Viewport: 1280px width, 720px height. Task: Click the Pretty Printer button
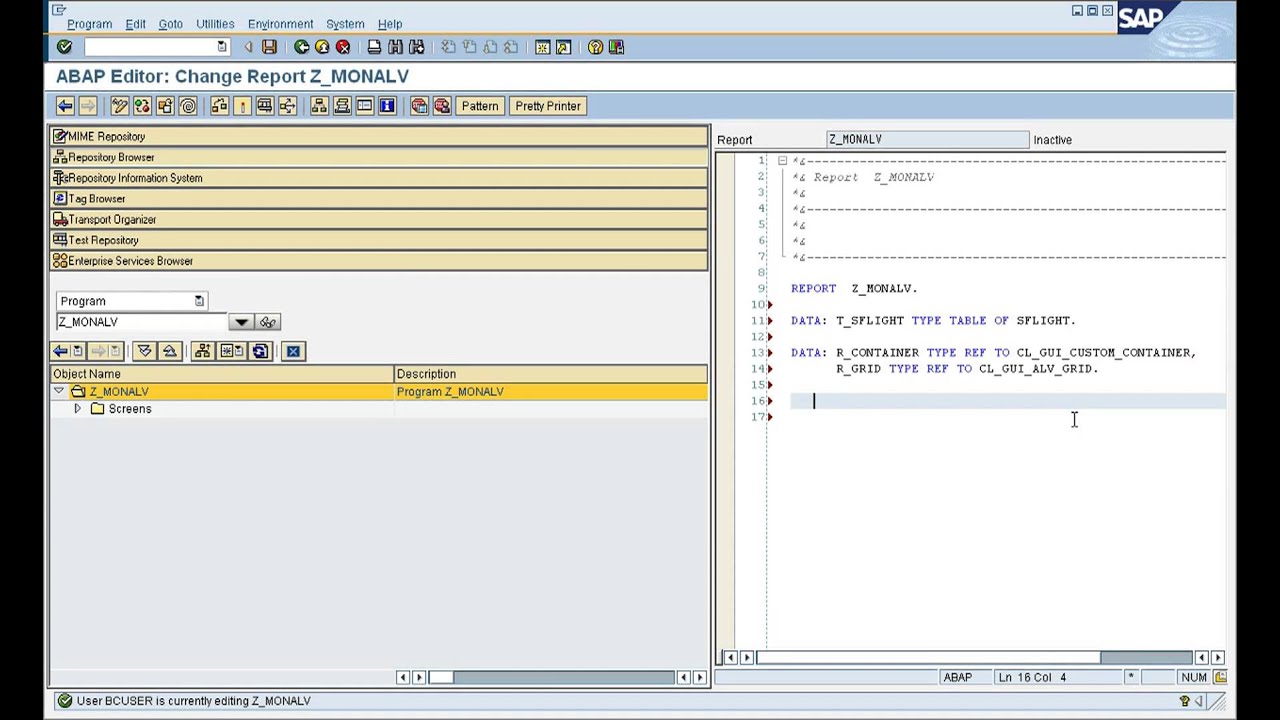[548, 106]
